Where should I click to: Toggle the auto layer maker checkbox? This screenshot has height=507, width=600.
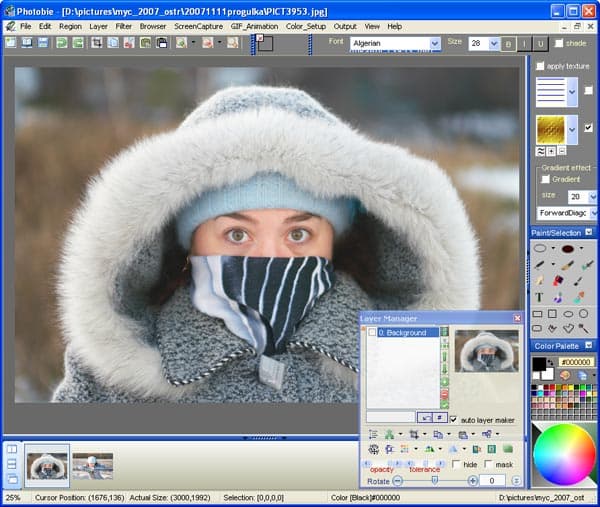pyautogui.click(x=454, y=419)
